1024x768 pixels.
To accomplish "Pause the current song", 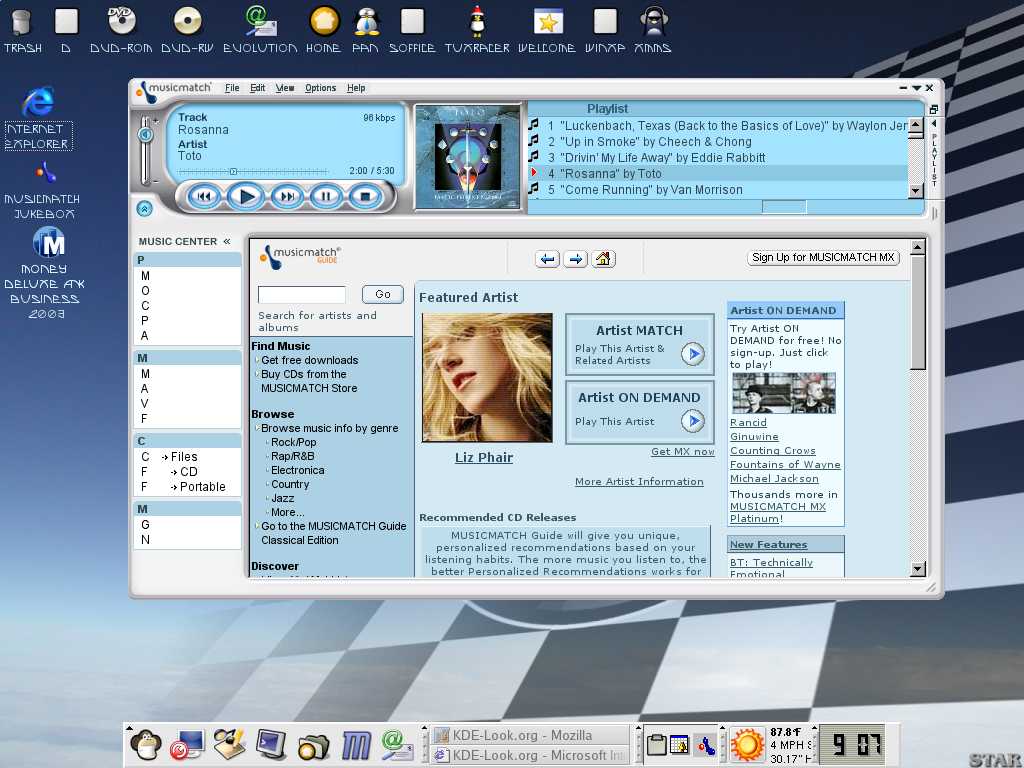I will tap(326, 196).
